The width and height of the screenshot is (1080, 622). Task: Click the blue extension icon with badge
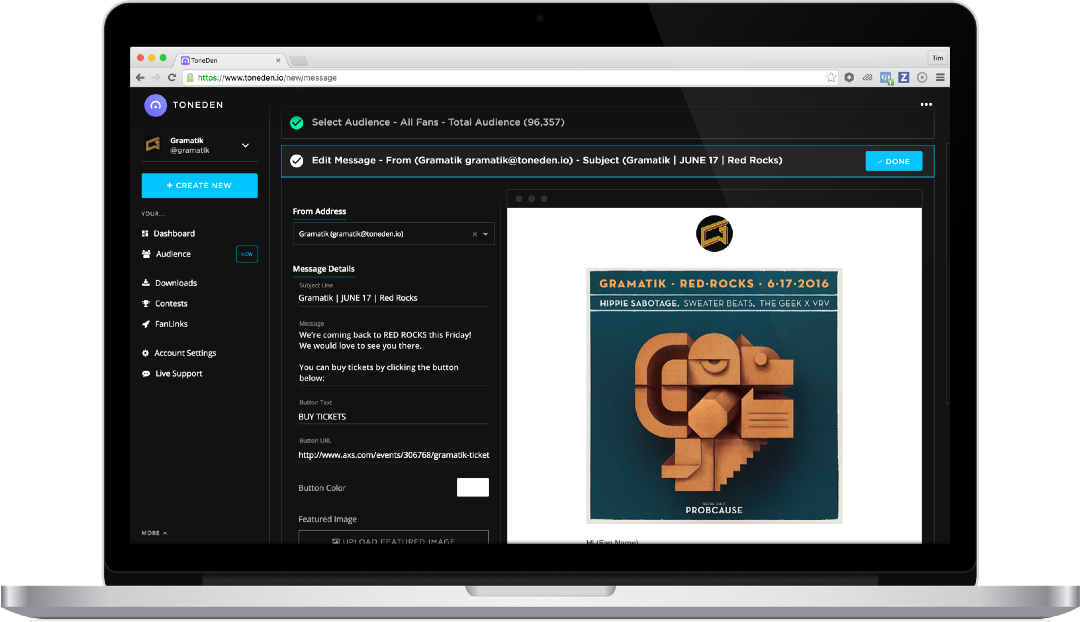tap(886, 79)
